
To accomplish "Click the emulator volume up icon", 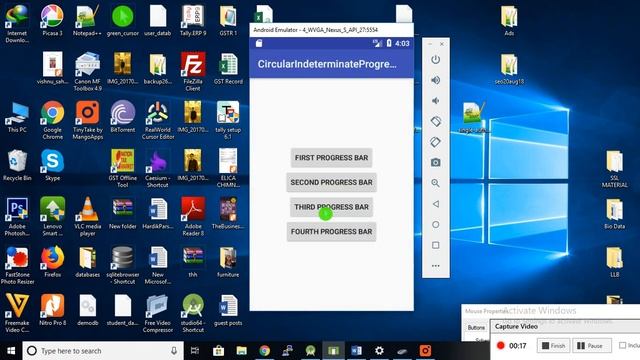I will (x=436, y=80).
